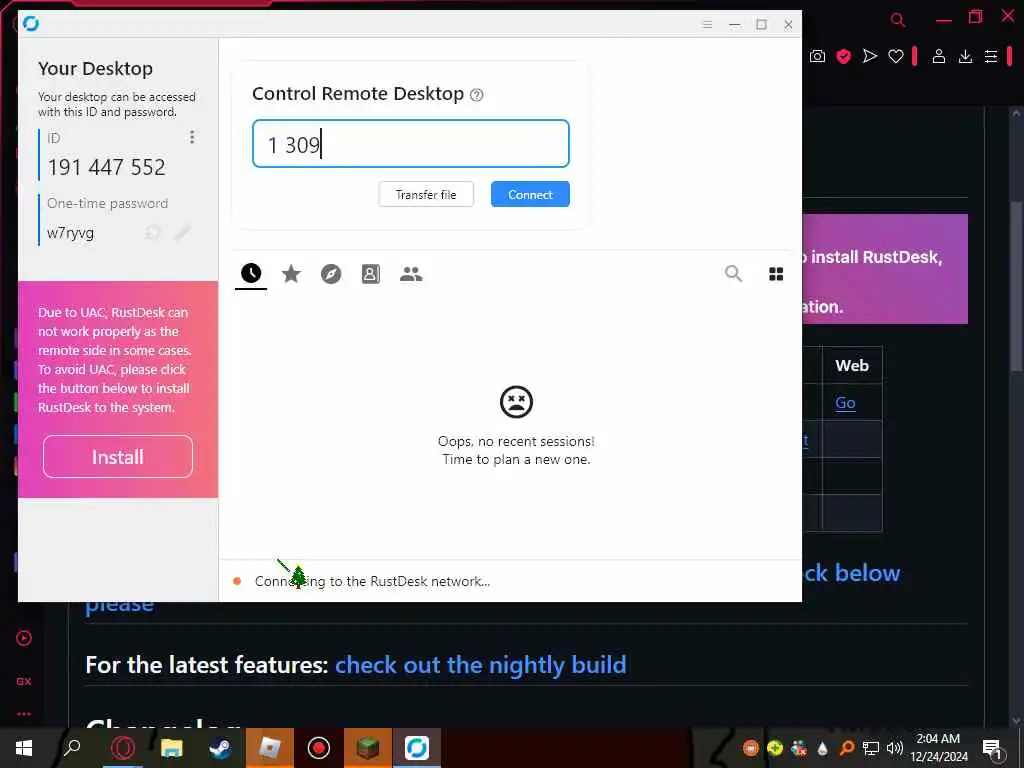1024x768 pixels.
Task: Open the Discovered compass tab
Action: (331, 274)
